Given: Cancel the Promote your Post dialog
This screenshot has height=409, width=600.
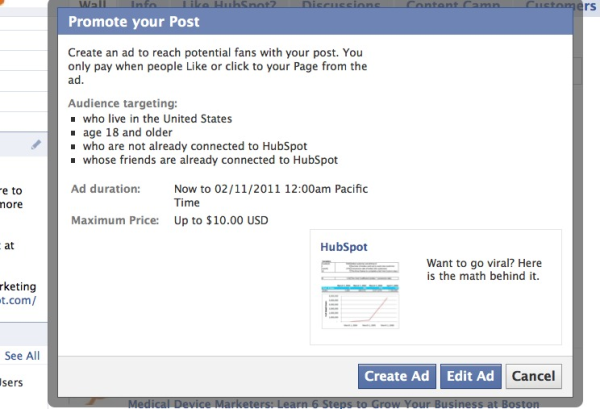Looking at the screenshot, I should point(533,376).
